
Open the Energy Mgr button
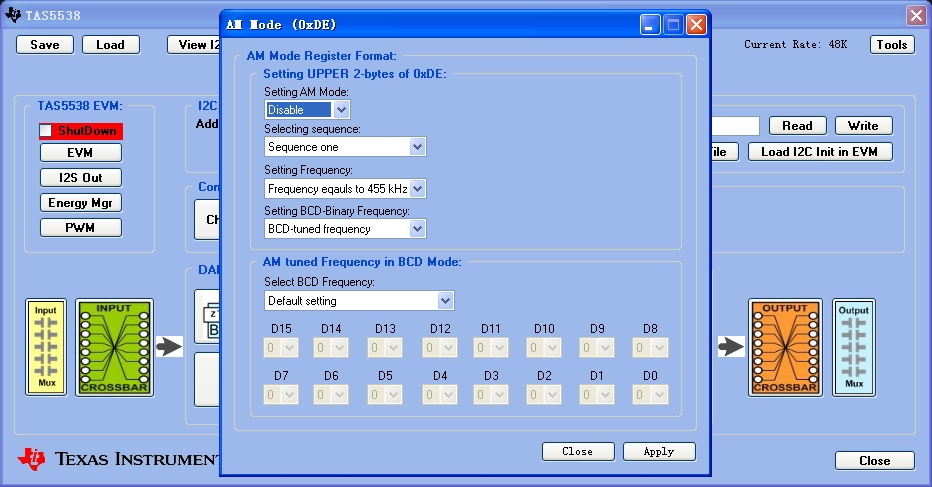[81, 203]
